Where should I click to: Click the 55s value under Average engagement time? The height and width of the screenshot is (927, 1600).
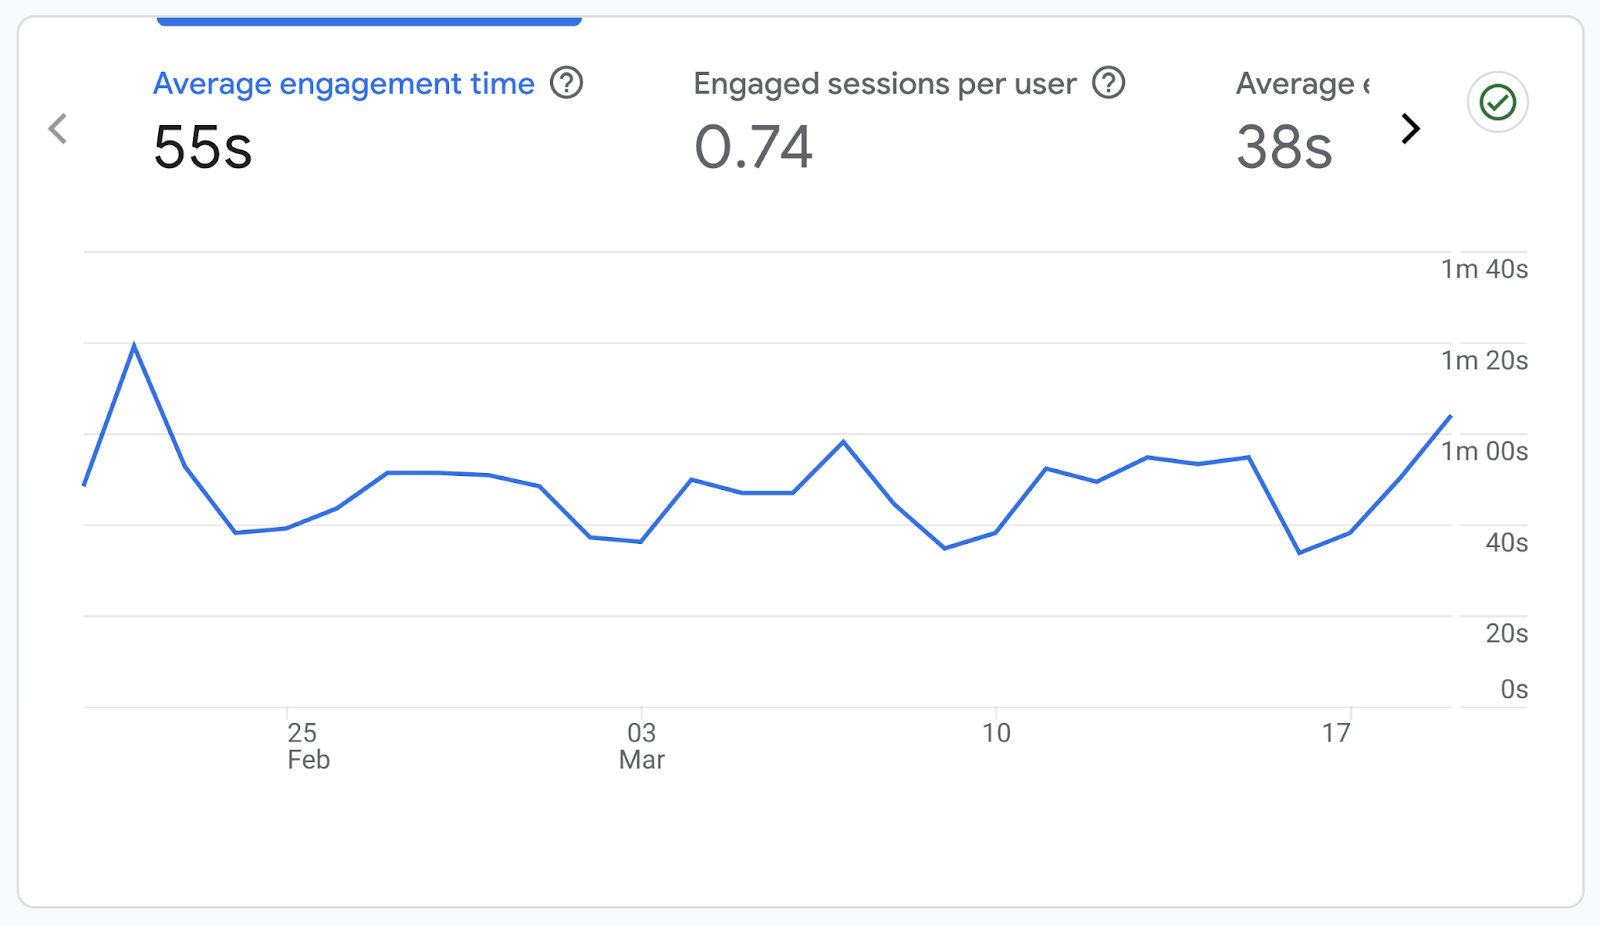(201, 147)
